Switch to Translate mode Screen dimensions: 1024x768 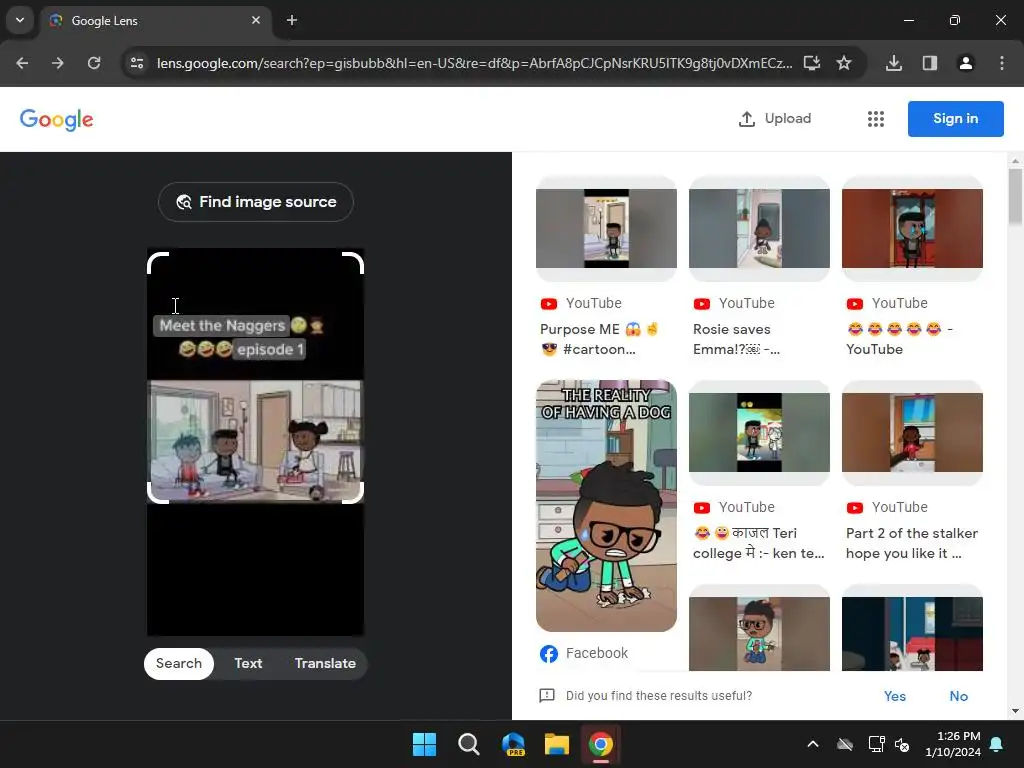pos(325,664)
